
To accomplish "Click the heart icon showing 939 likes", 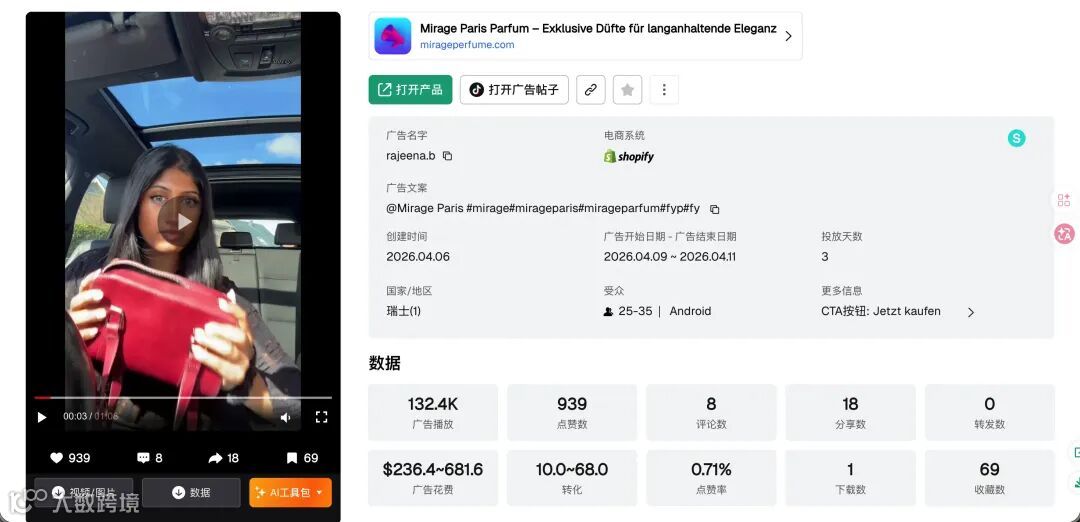I will coord(56,458).
